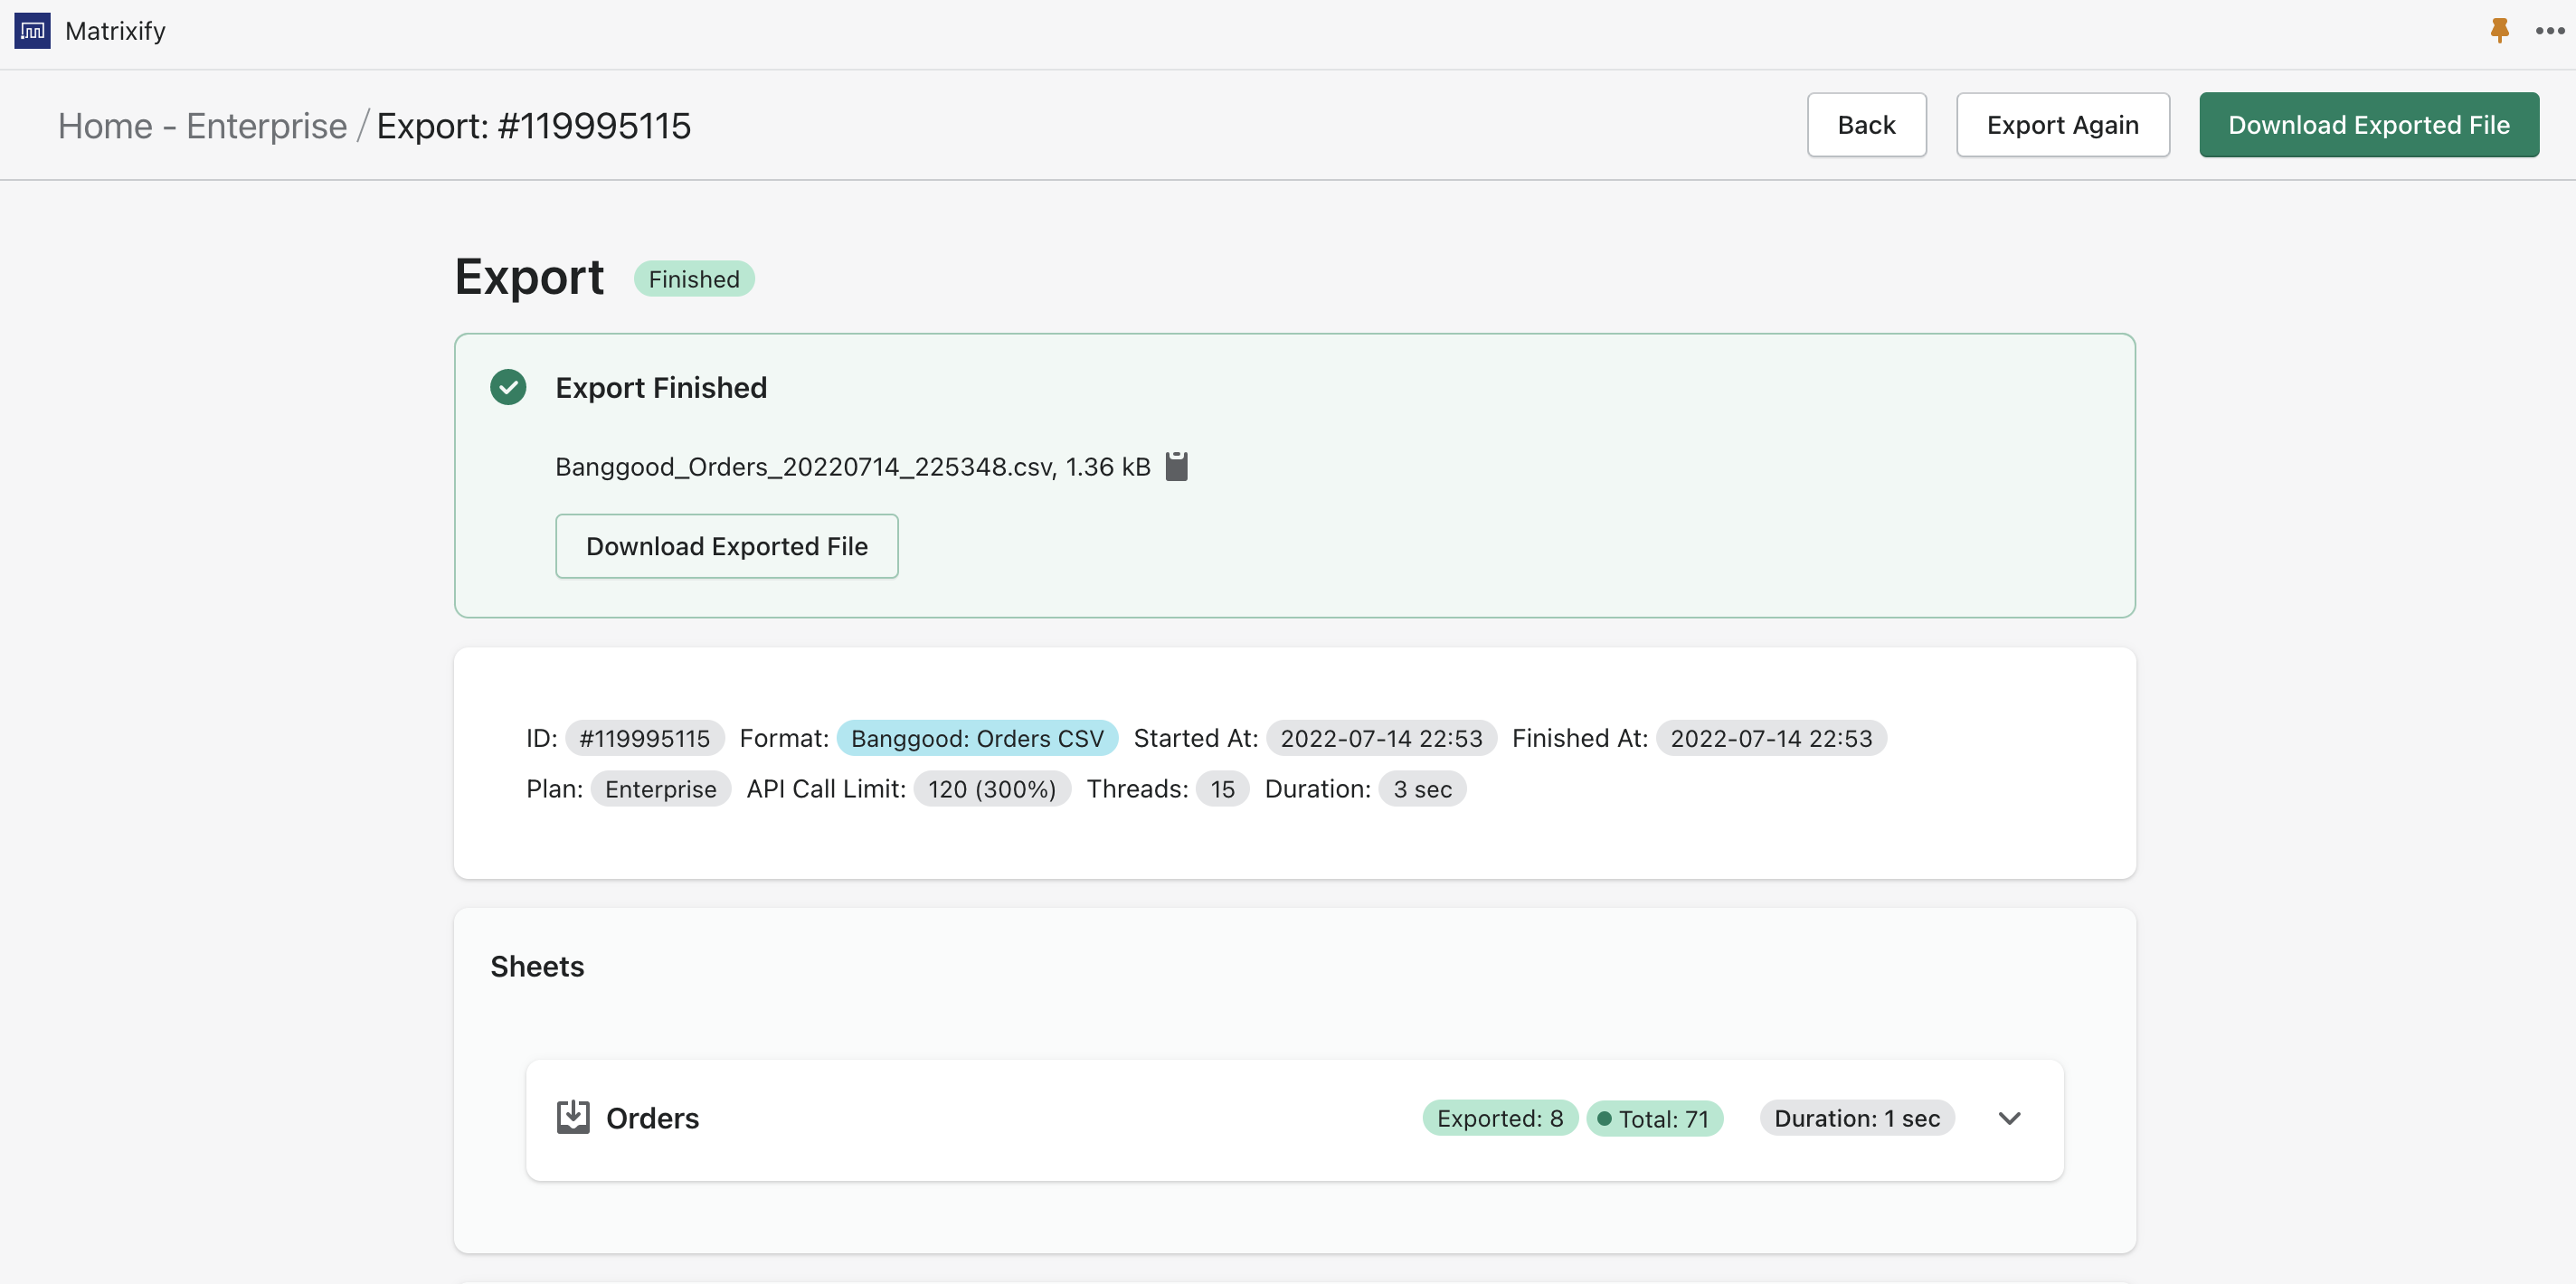Collapse the Orders row chevron
Image resolution: width=2576 pixels, height=1284 pixels.
pyautogui.click(x=2009, y=1118)
